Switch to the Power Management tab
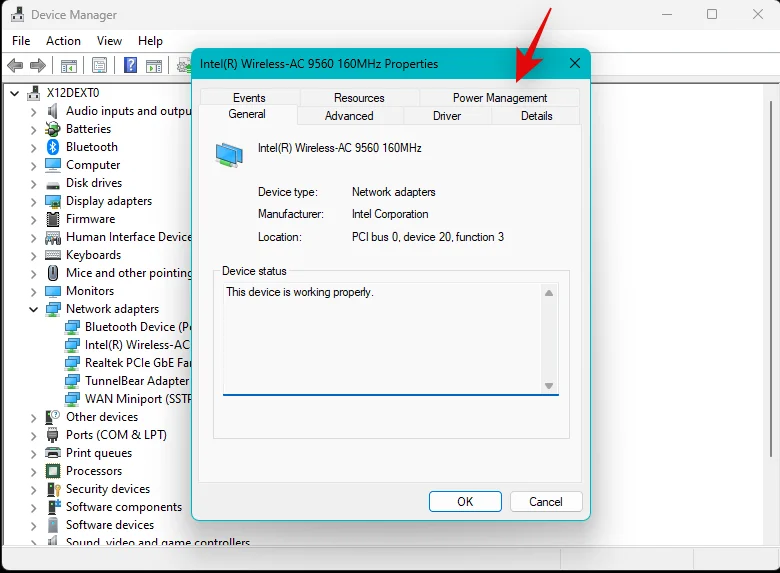 [499, 97]
